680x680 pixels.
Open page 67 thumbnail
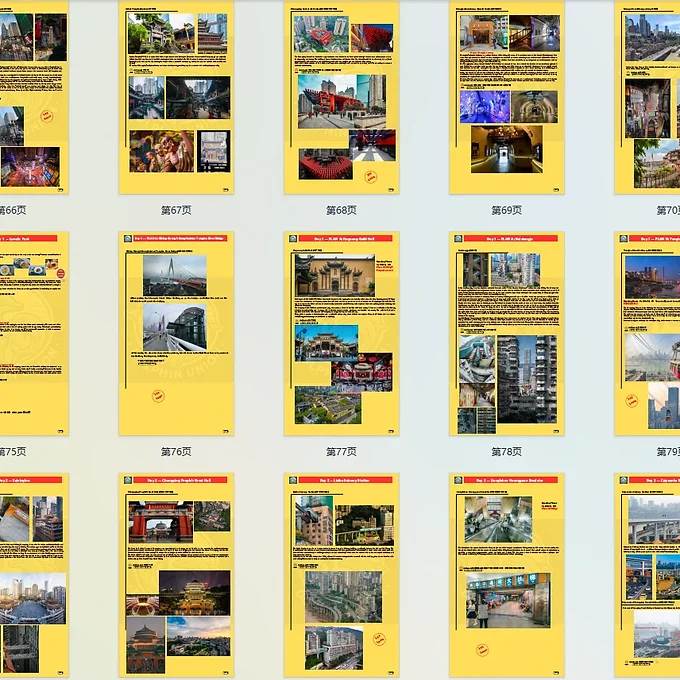click(x=176, y=97)
